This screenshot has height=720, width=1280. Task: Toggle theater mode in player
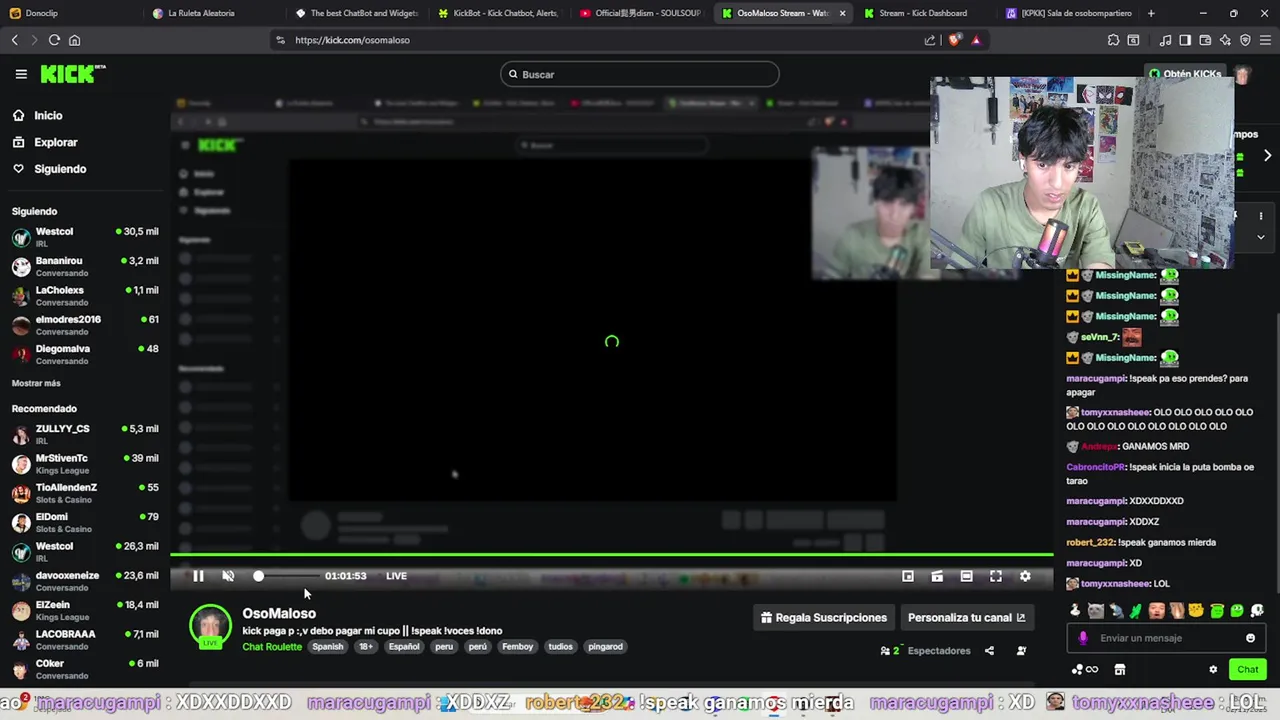(966, 576)
